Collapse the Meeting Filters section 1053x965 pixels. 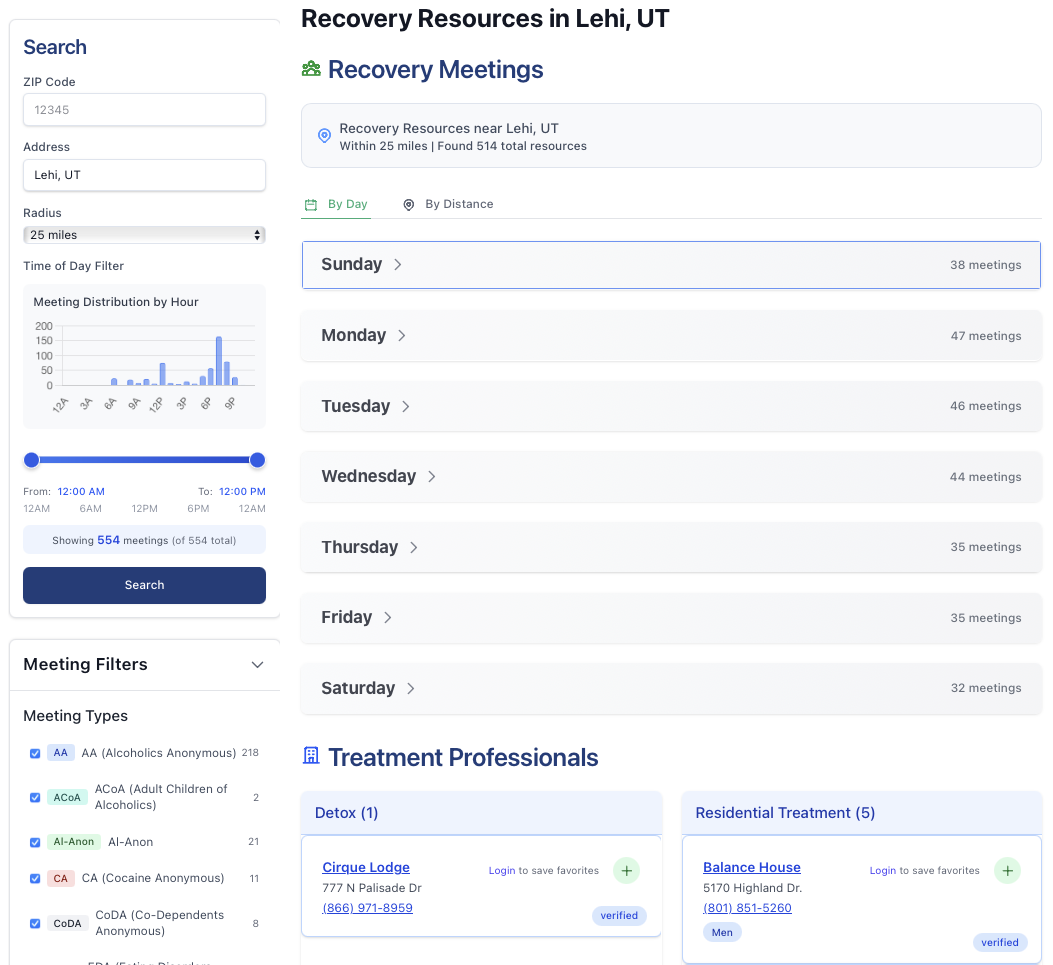pyautogui.click(x=257, y=665)
